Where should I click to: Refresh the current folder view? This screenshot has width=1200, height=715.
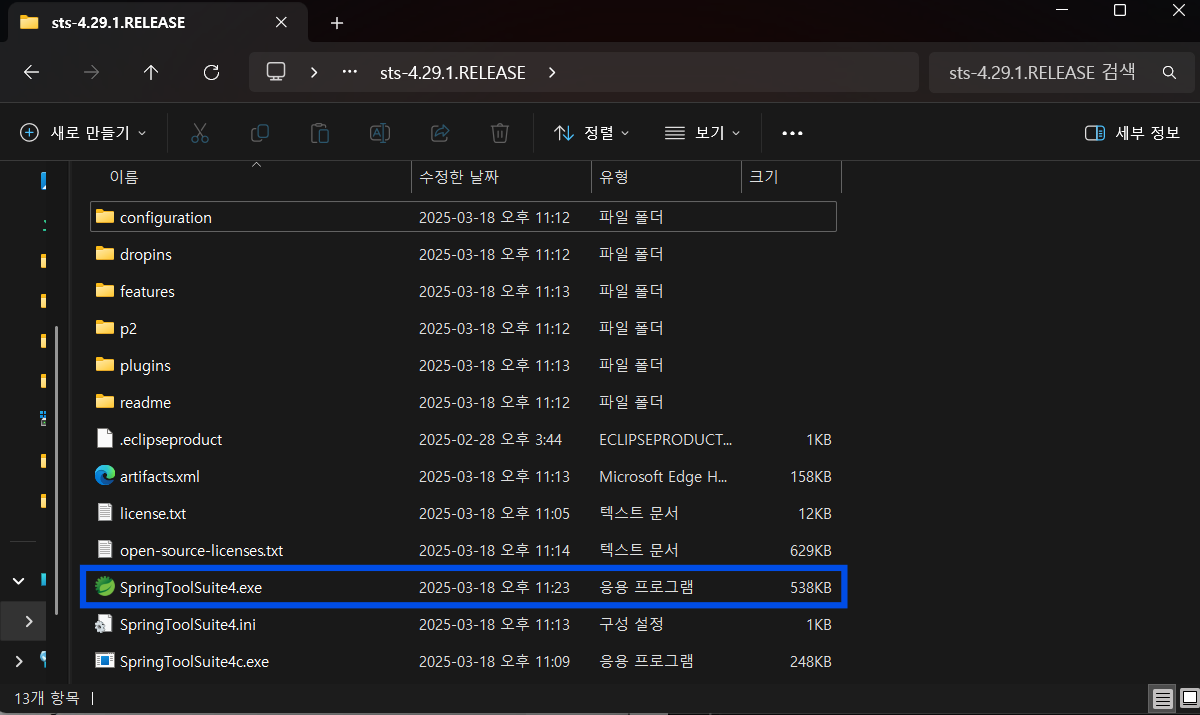[211, 72]
